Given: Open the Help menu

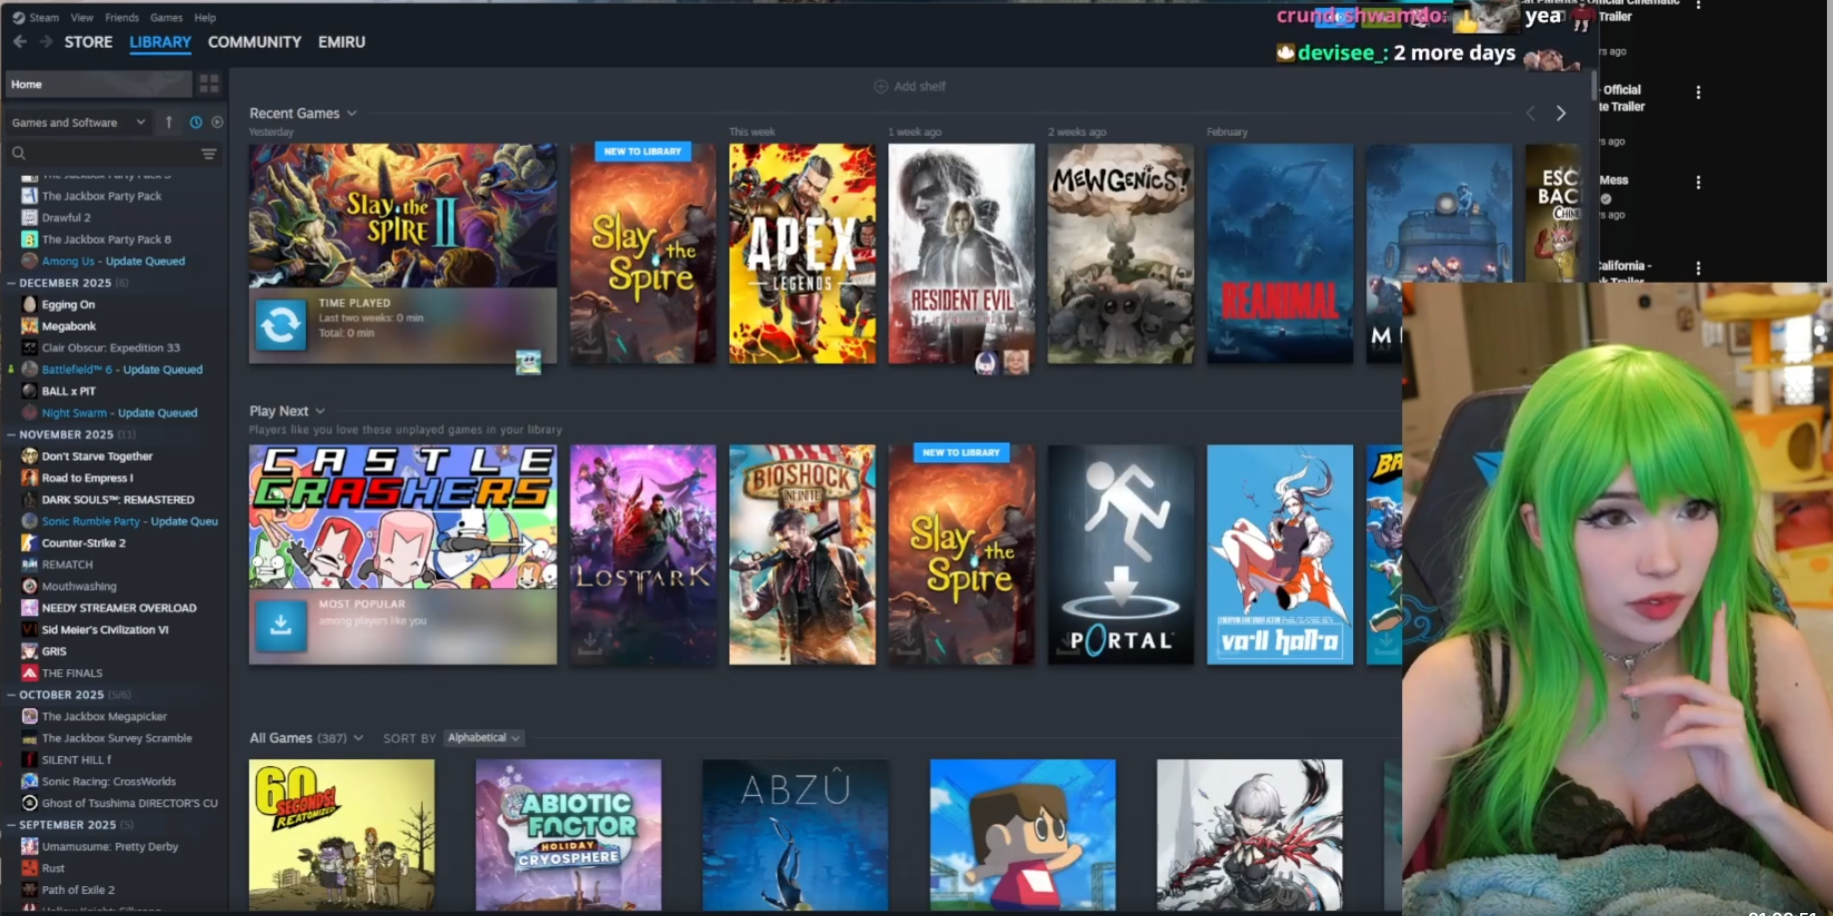Looking at the screenshot, I should pyautogui.click(x=205, y=17).
